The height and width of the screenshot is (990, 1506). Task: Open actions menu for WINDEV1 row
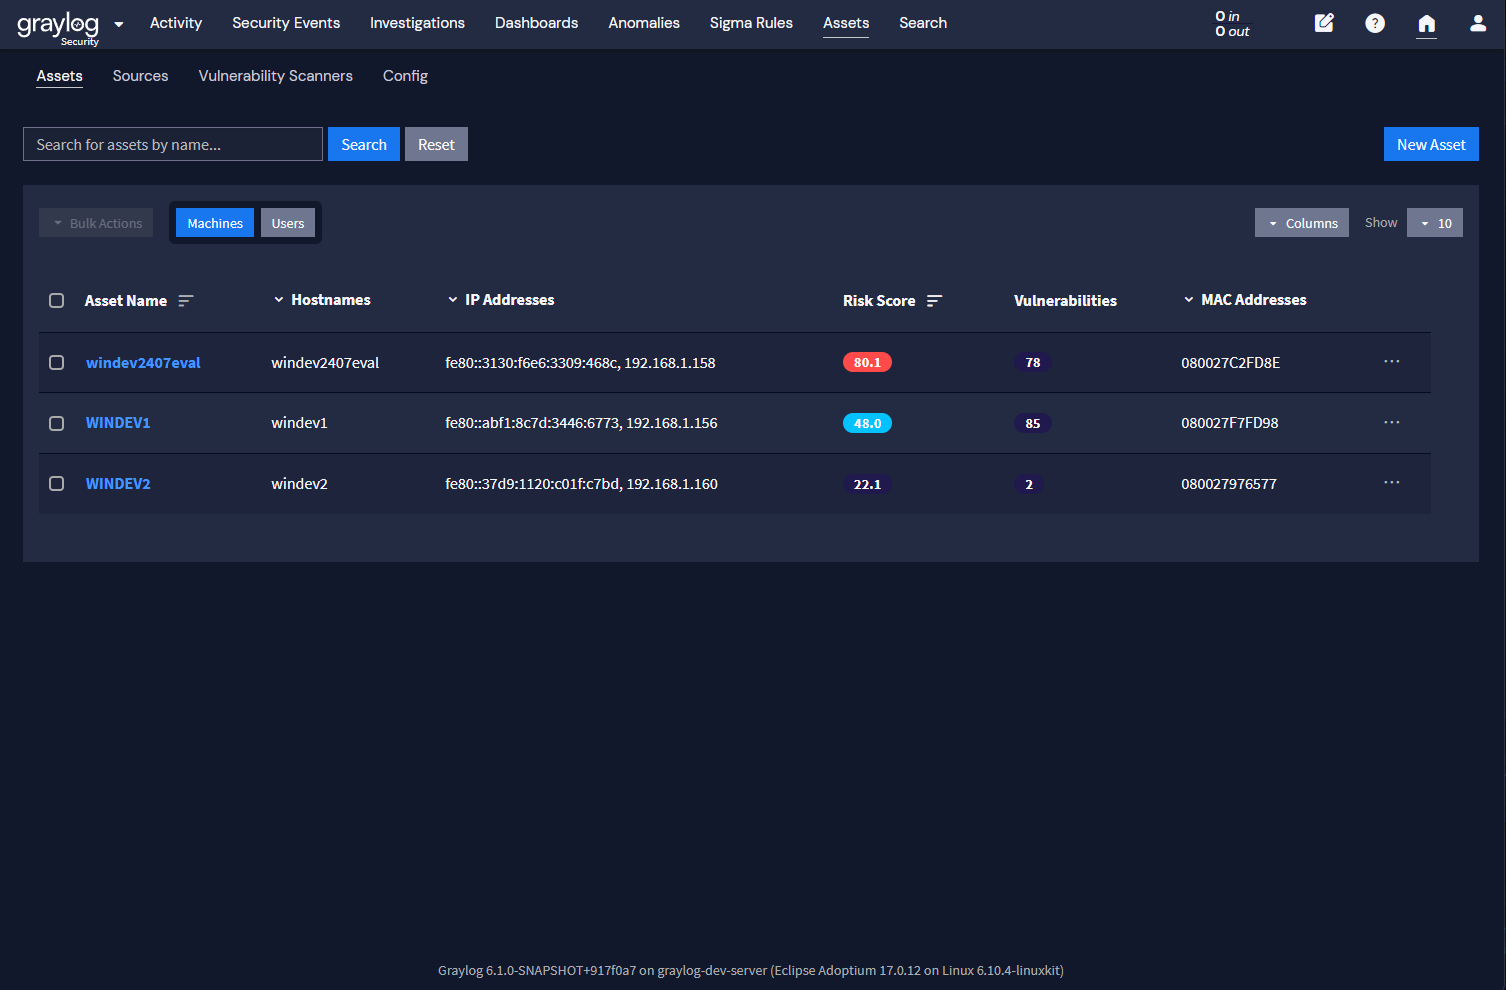(x=1392, y=423)
